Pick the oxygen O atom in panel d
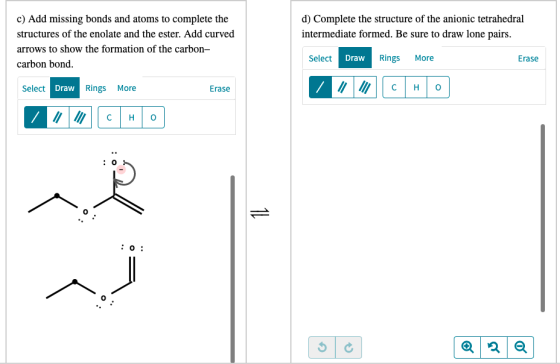This screenshot has height=364, width=560. (x=438, y=87)
